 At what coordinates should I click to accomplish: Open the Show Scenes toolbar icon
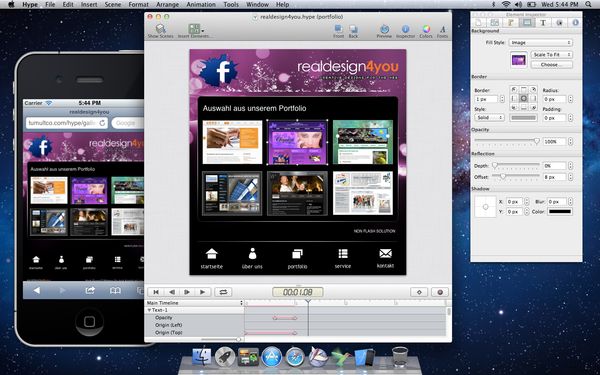(160, 29)
